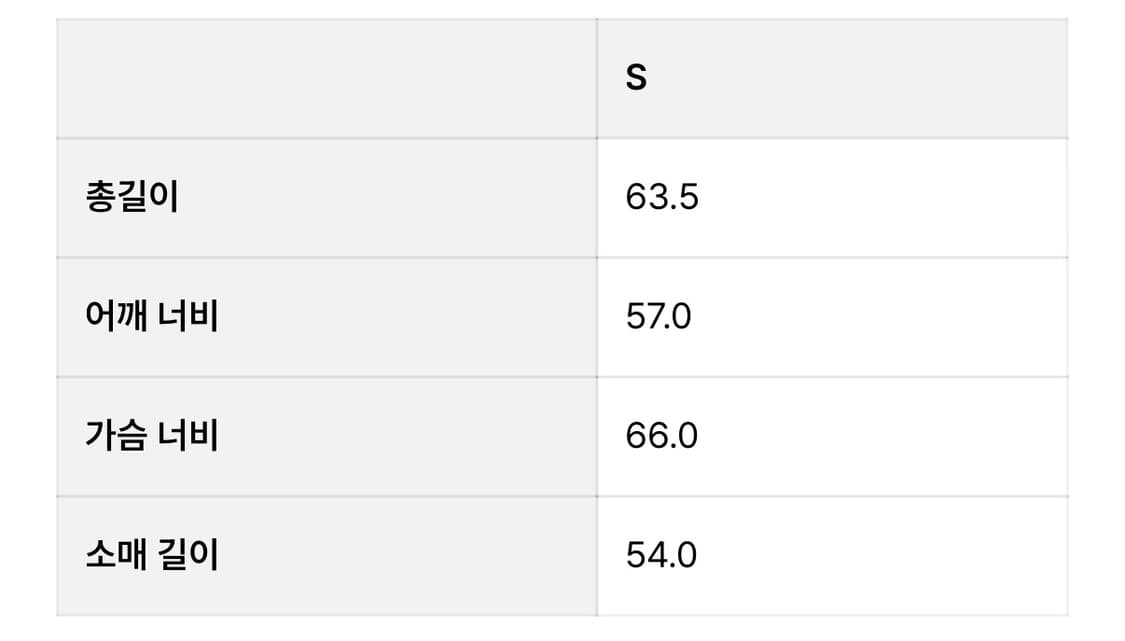Click the S size column header
1125x641 pixels.
636,78
